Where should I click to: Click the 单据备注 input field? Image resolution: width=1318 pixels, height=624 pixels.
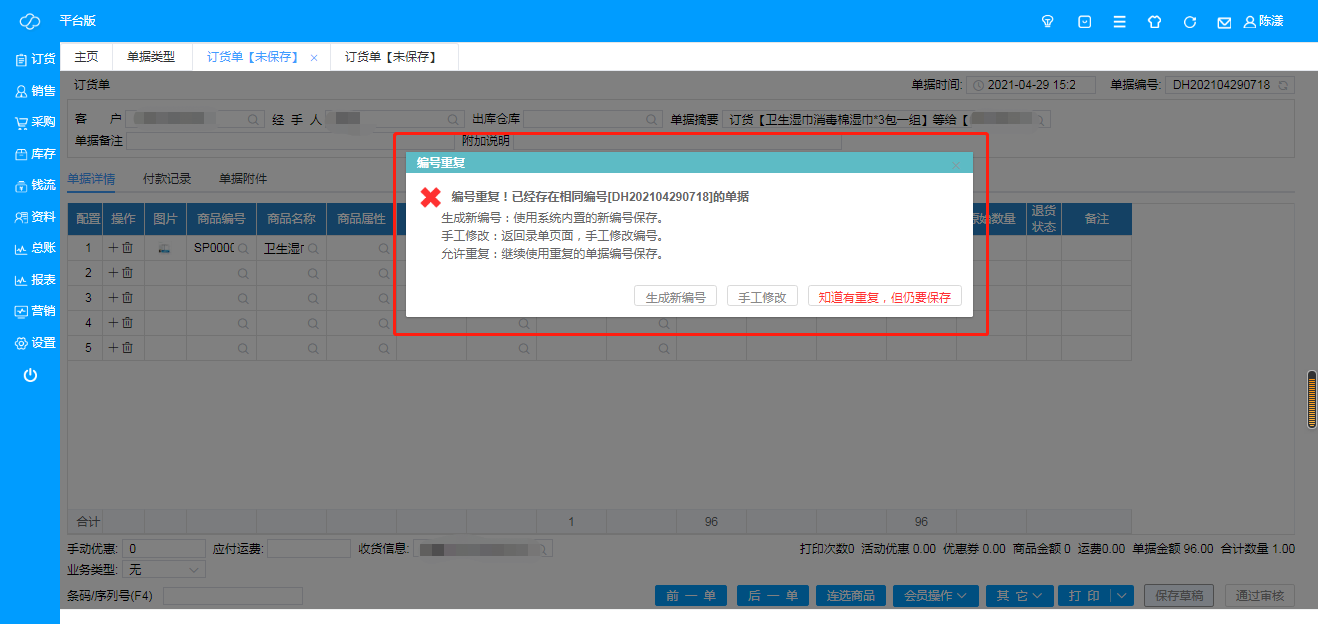pyautogui.click(x=291, y=141)
